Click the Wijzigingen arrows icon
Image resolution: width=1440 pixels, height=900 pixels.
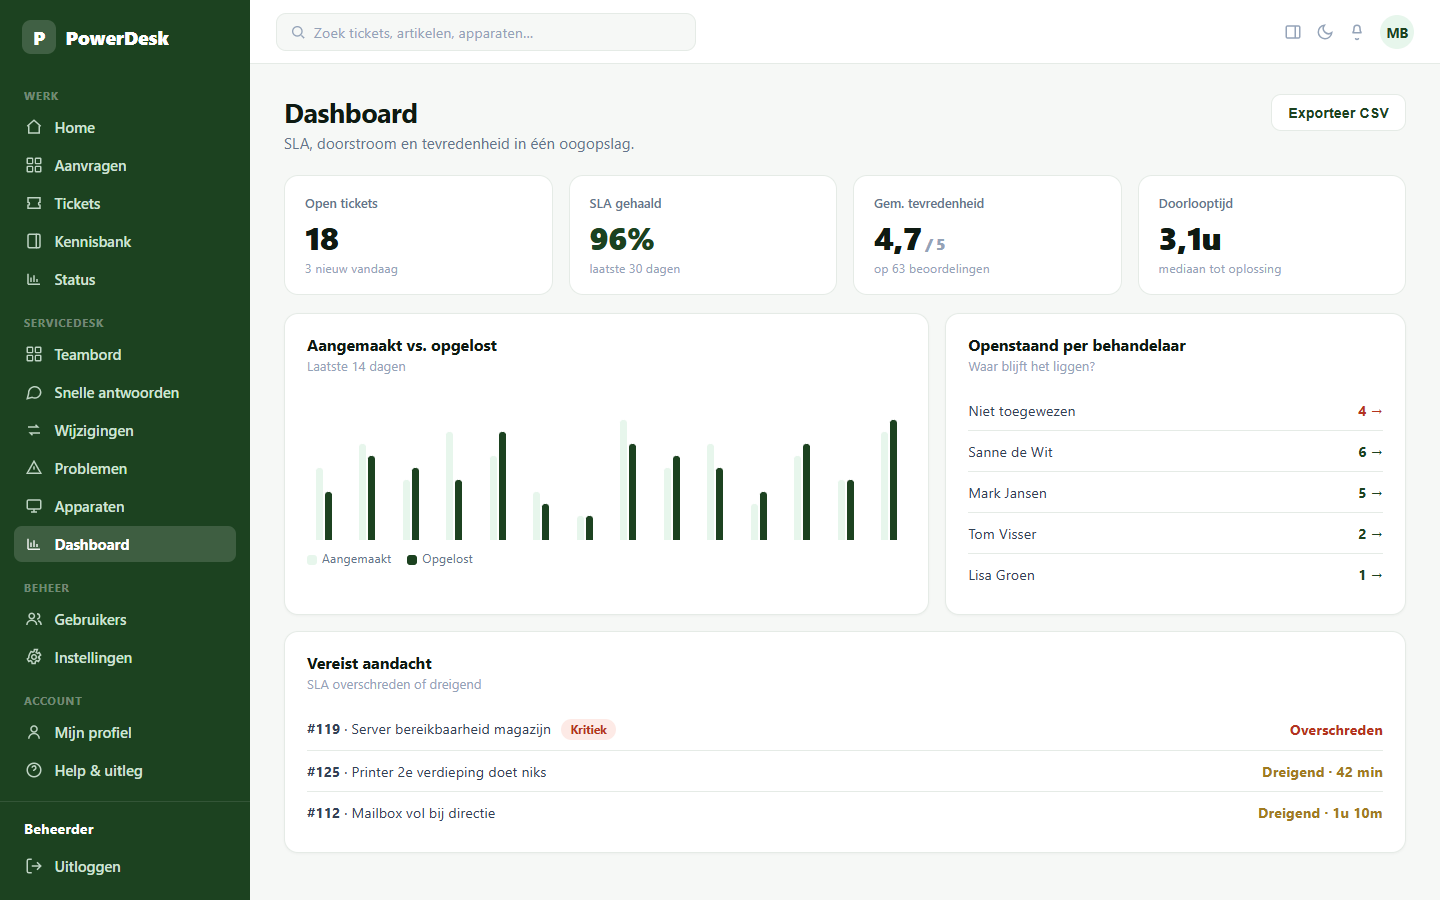tap(34, 430)
